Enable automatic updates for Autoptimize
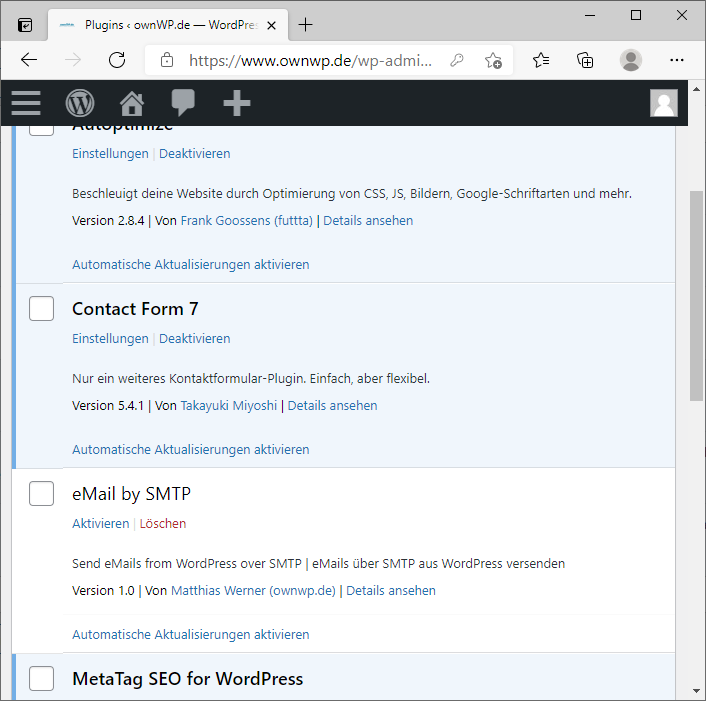The image size is (706, 701). (x=190, y=264)
